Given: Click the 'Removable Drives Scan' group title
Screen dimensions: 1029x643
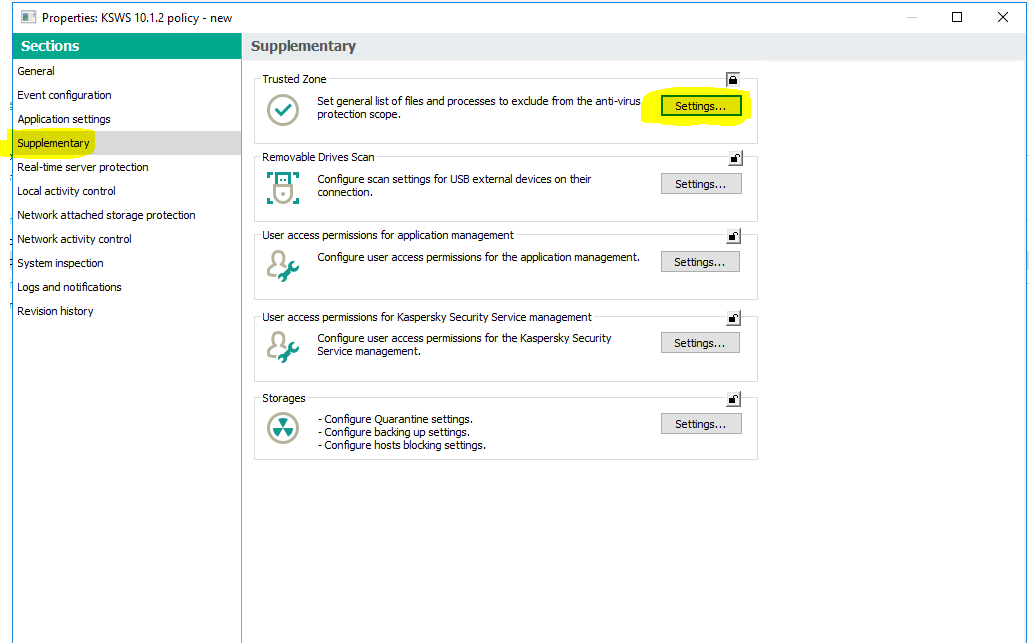Looking at the screenshot, I should (x=318, y=157).
